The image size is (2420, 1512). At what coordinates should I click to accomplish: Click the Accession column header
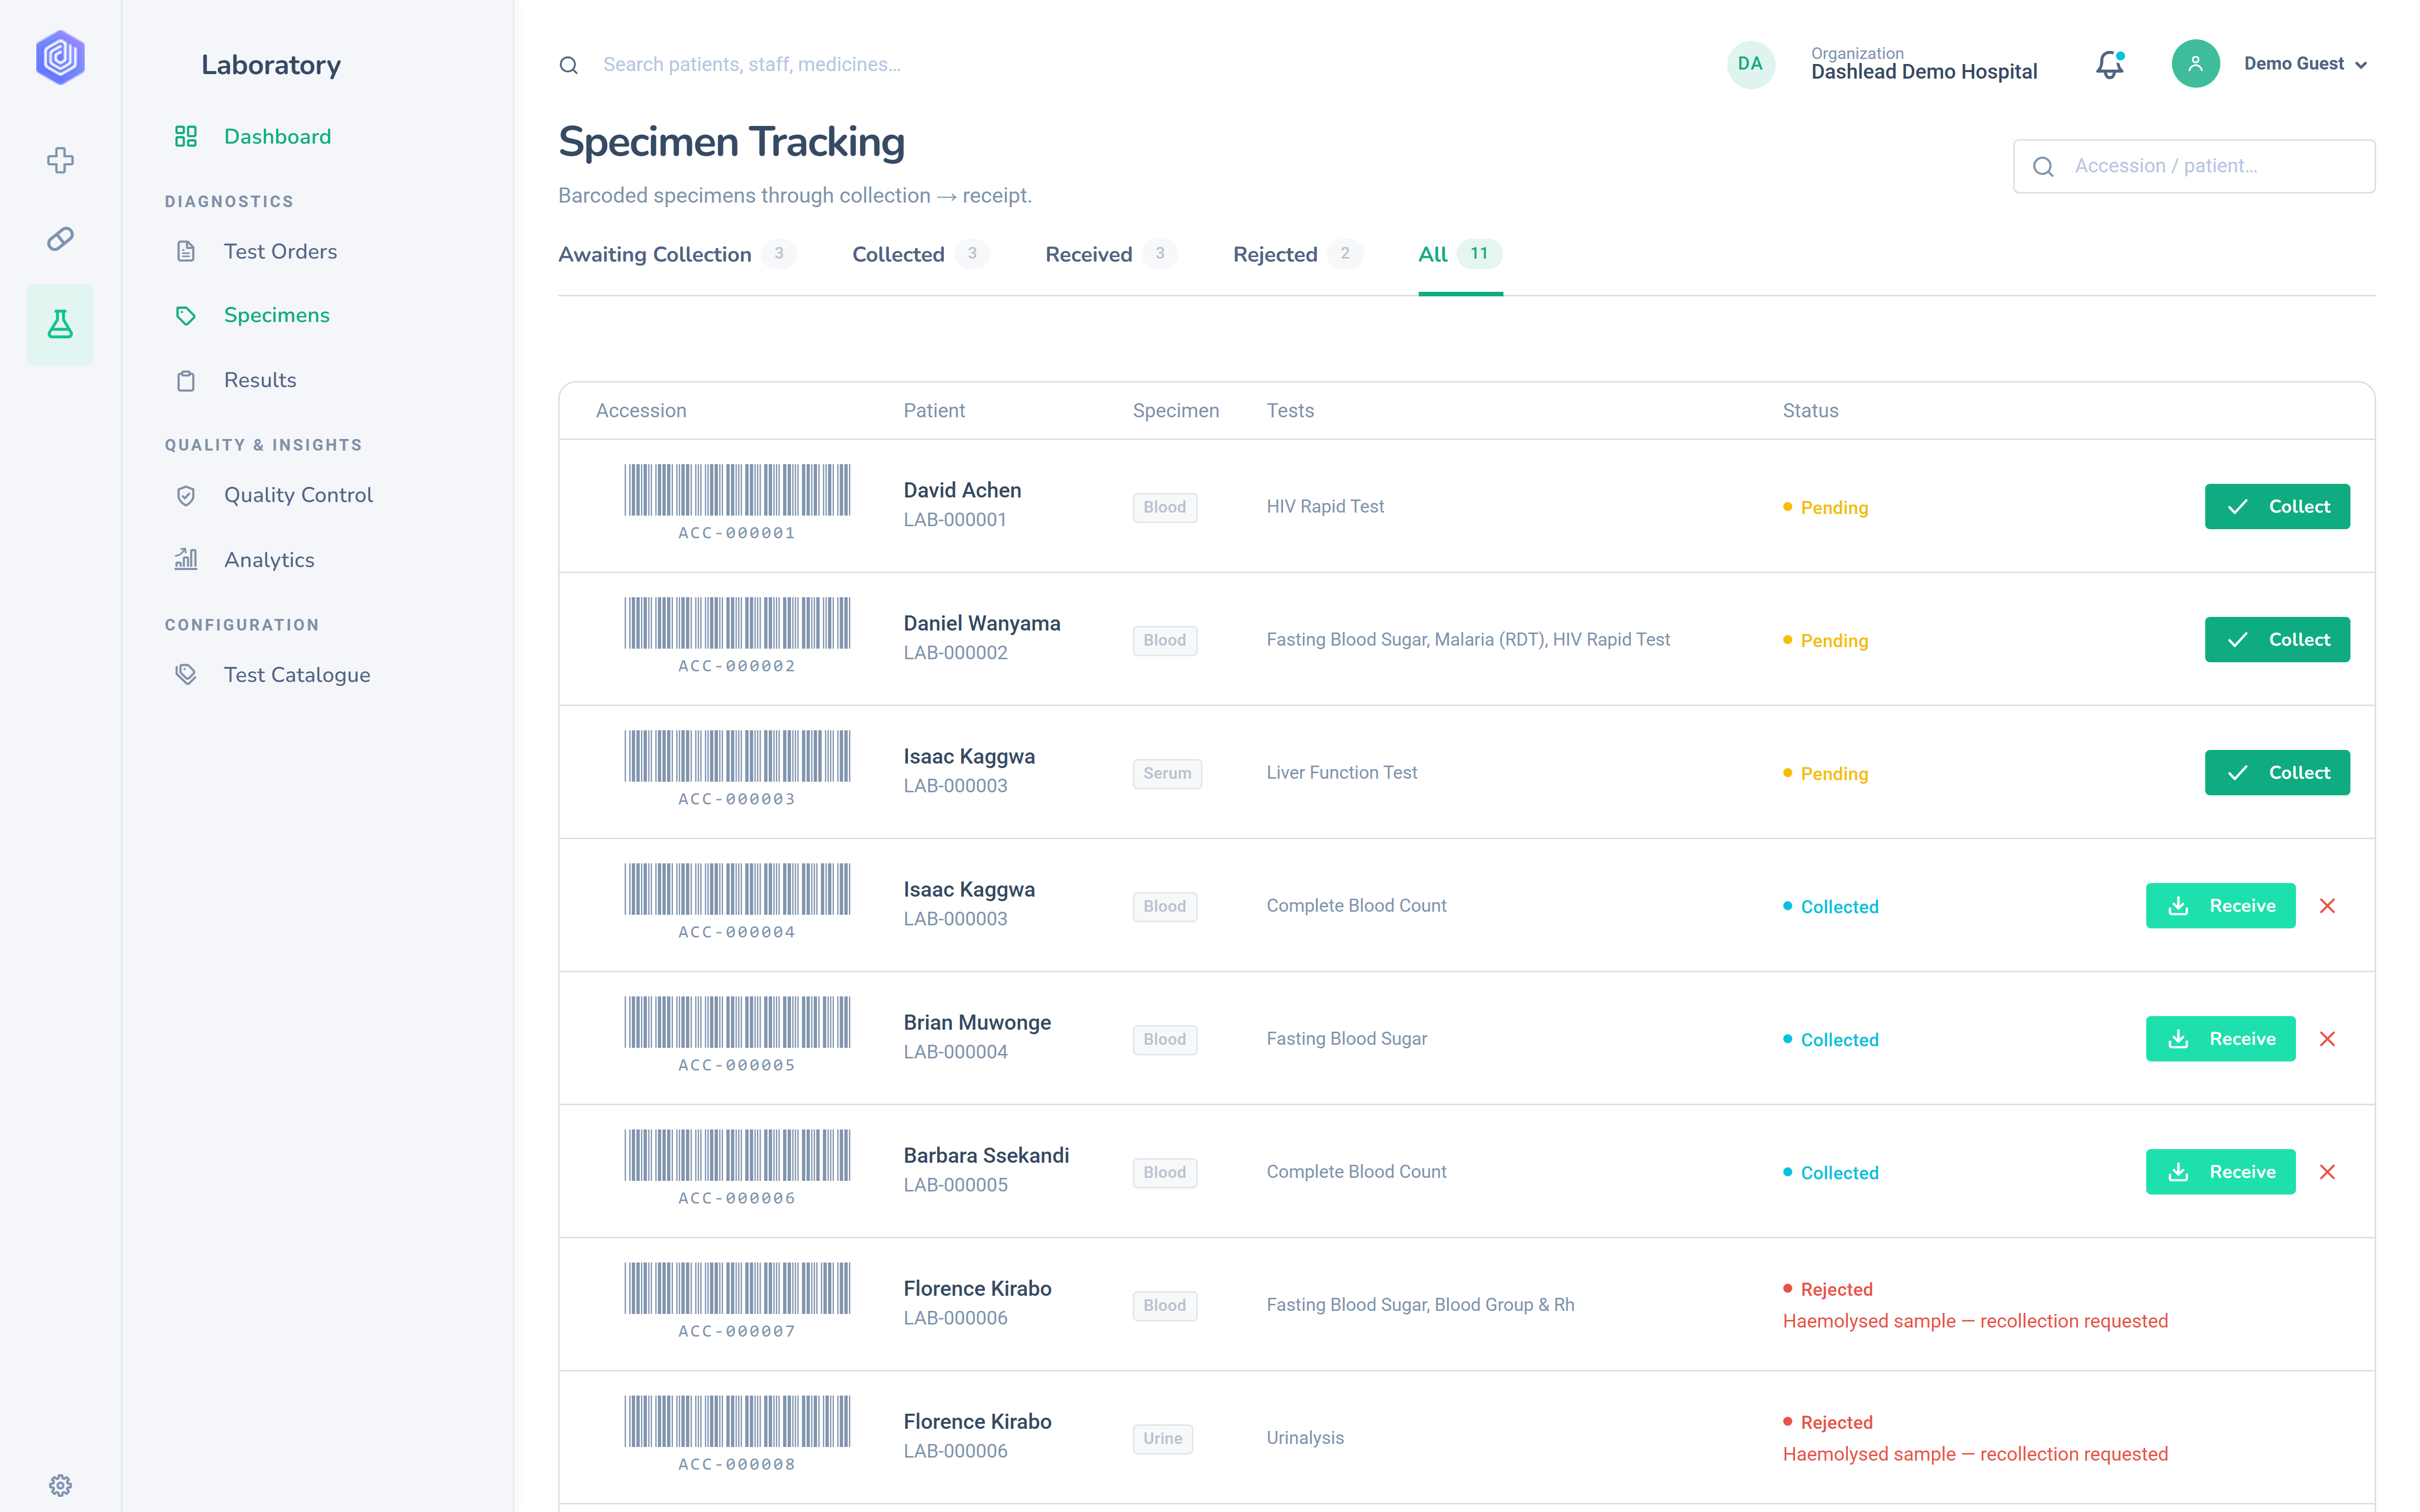click(x=641, y=411)
